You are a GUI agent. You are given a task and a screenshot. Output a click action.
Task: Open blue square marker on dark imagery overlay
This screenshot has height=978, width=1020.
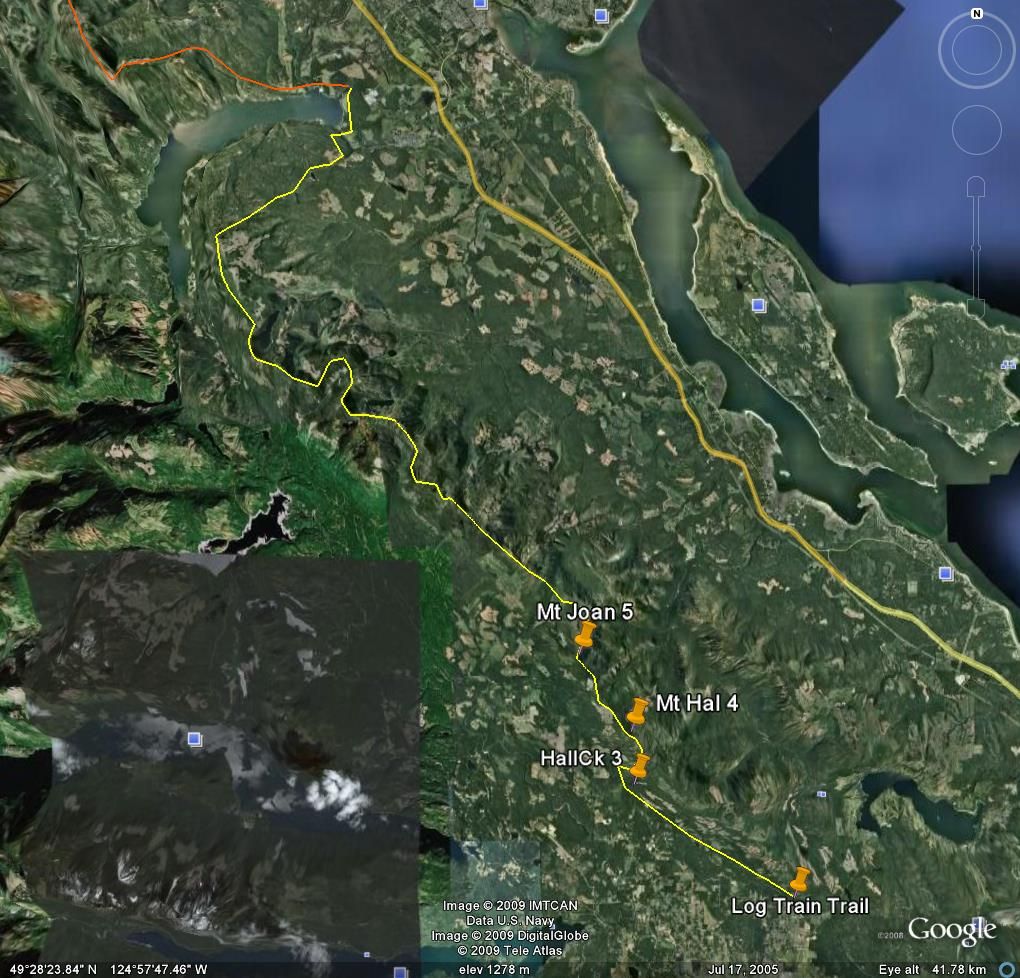point(195,739)
